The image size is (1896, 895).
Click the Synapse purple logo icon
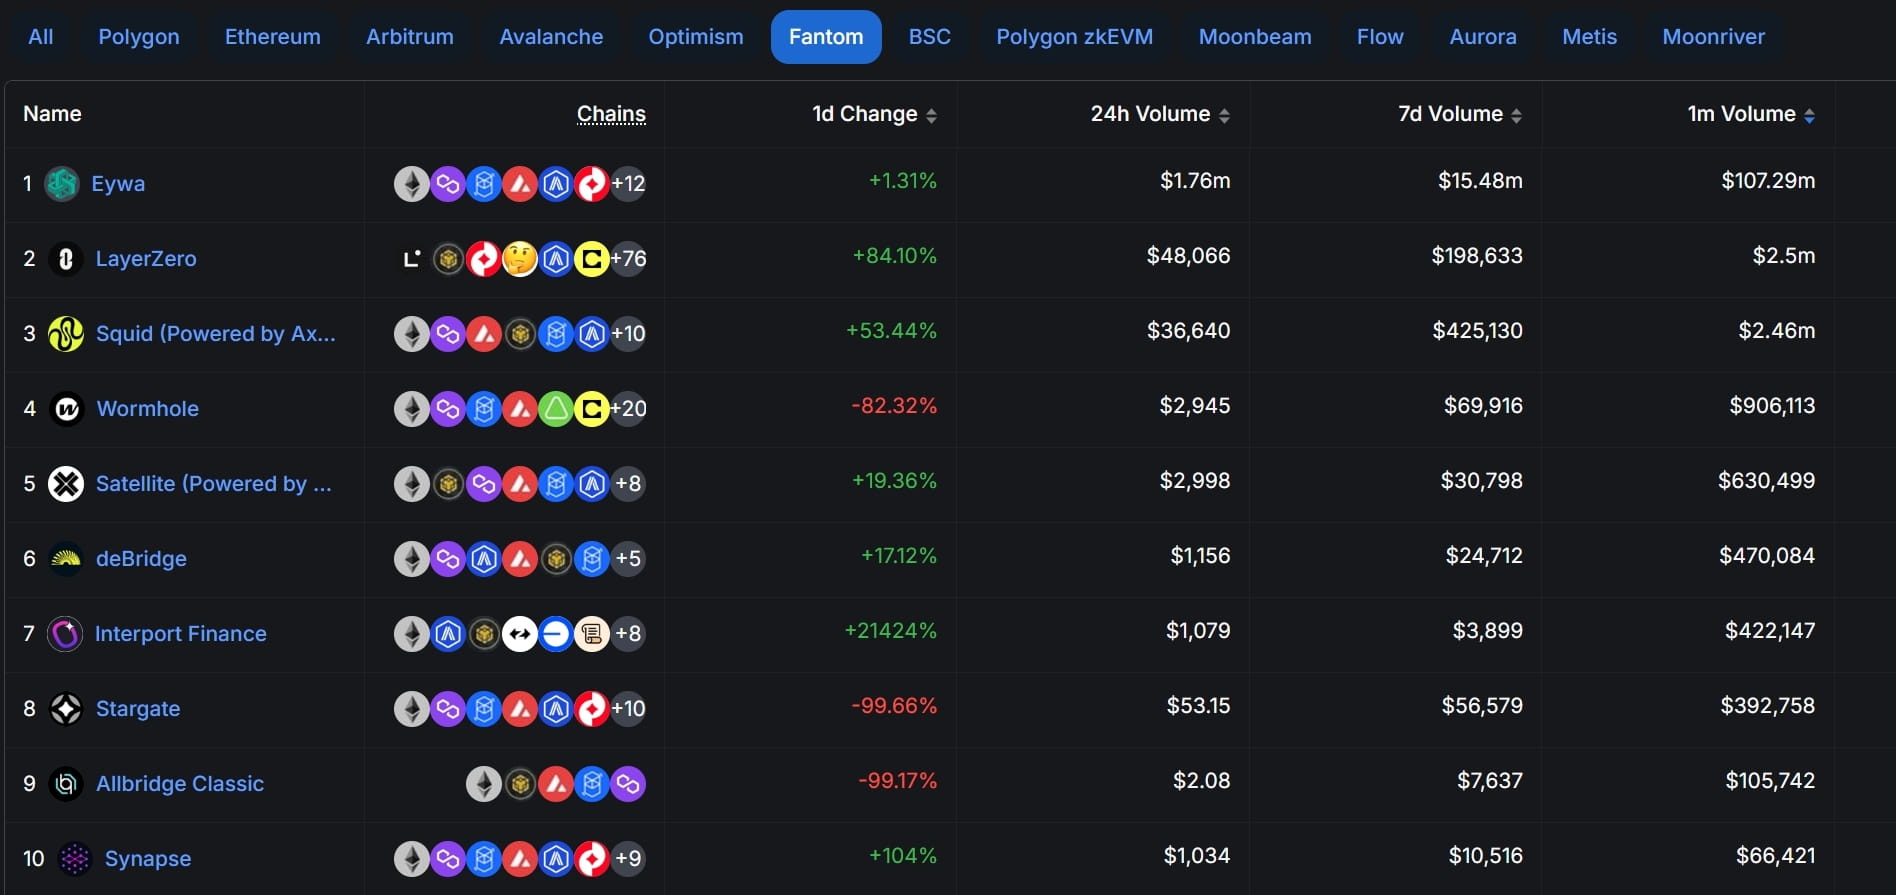pyautogui.click(x=75, y=859)
